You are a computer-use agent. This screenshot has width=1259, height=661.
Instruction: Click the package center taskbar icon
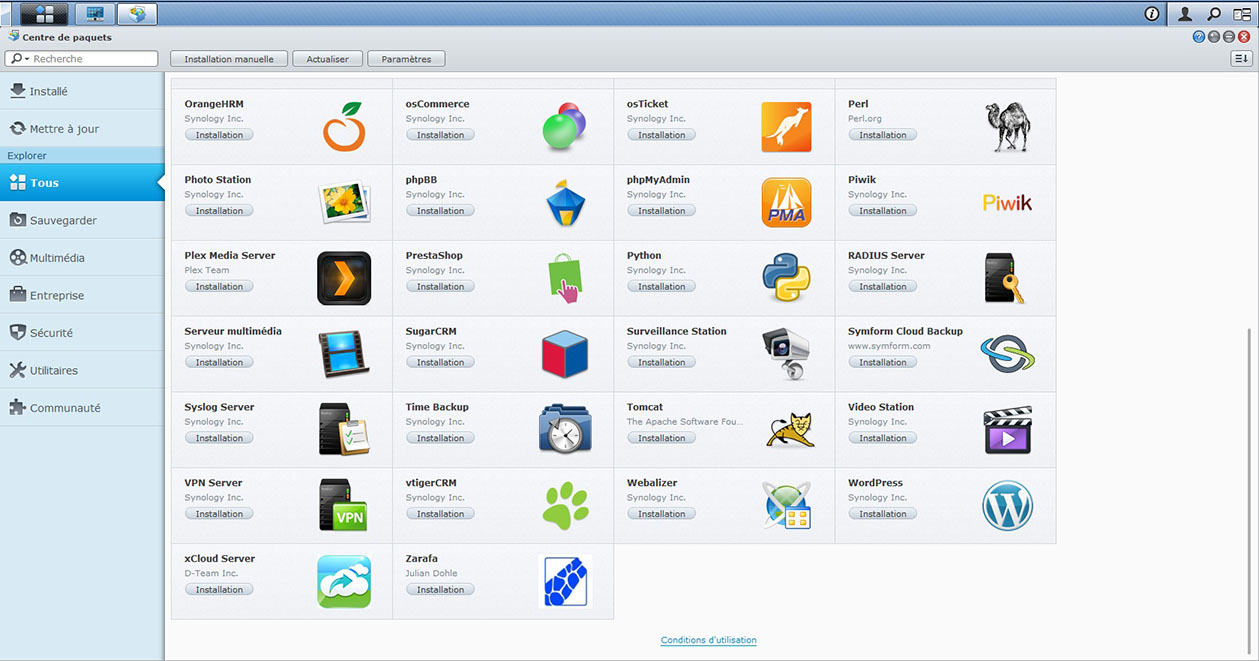point(137,14)
